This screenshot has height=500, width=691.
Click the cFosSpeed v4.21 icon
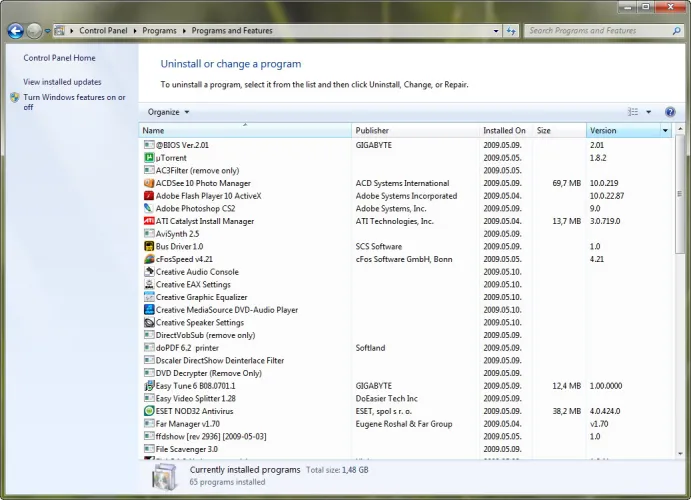pyautogui.click(x=149, y=259)
